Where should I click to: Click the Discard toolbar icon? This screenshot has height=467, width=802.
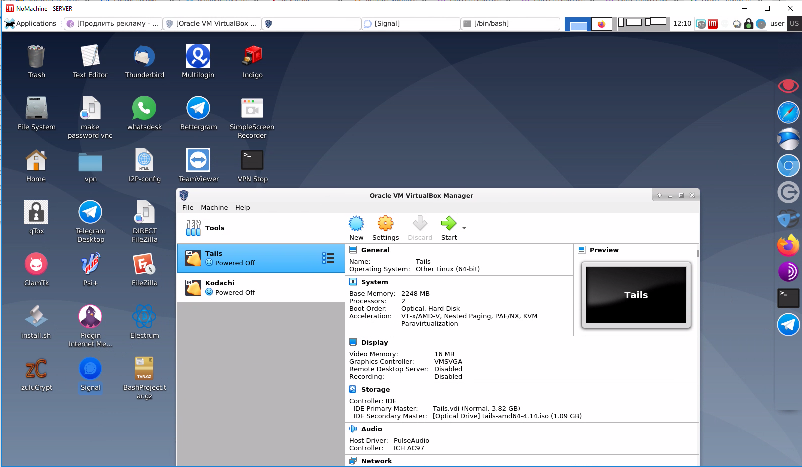(420, 224)
